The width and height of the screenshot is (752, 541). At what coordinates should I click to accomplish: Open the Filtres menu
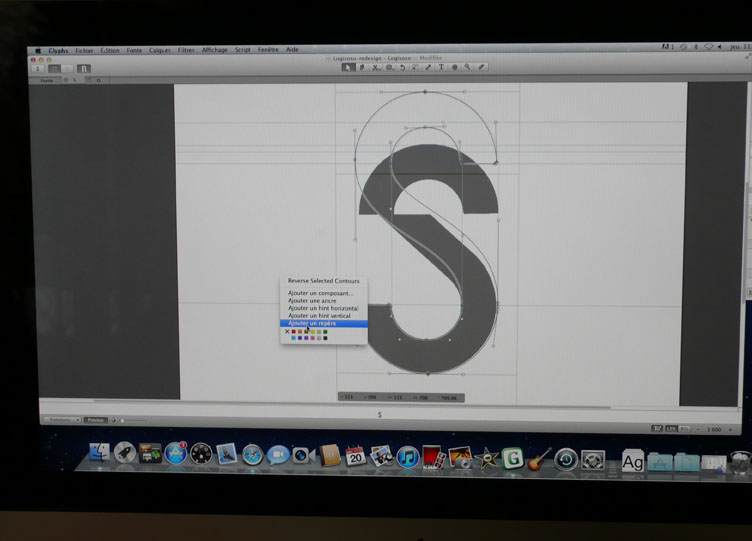pos(186,50)
